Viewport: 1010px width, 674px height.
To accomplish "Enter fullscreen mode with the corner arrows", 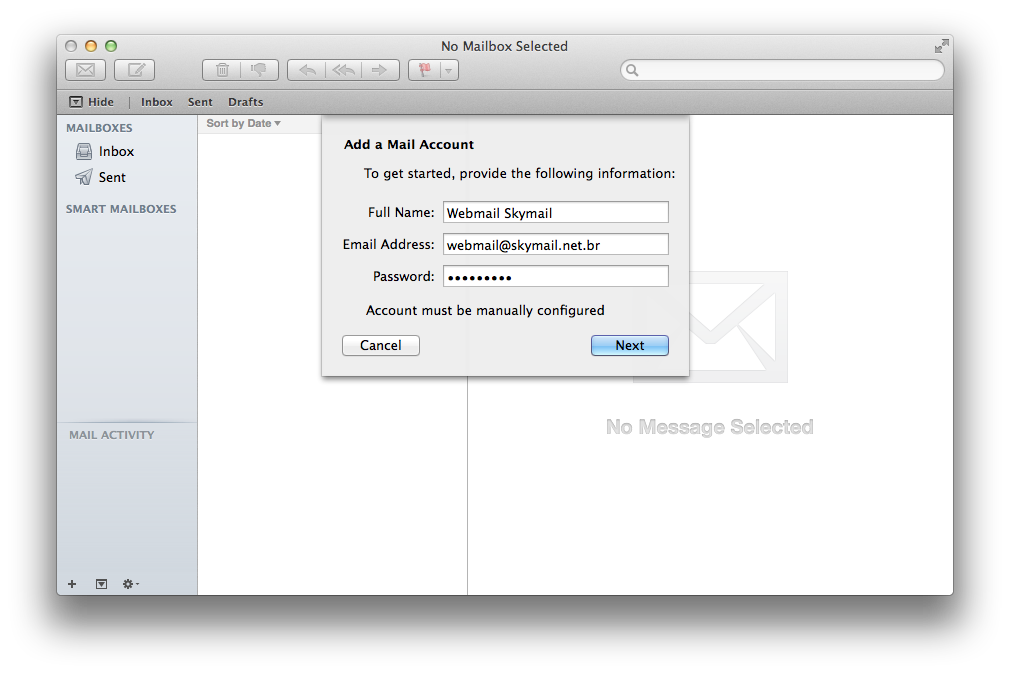I will coord(941,46).
